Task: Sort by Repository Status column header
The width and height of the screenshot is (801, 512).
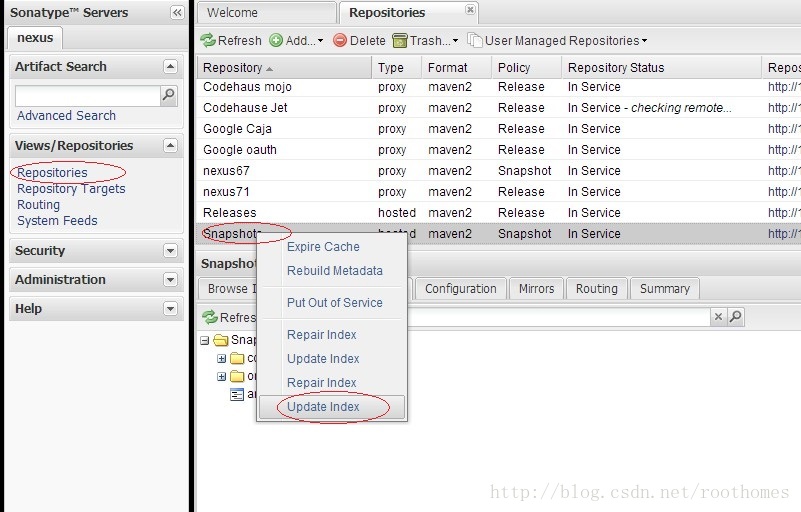Action: 661,67
